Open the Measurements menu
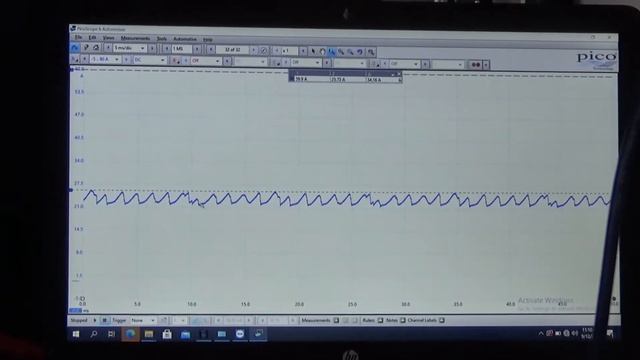The height and width of the screenshot is (360, 640). click(136, 38)
